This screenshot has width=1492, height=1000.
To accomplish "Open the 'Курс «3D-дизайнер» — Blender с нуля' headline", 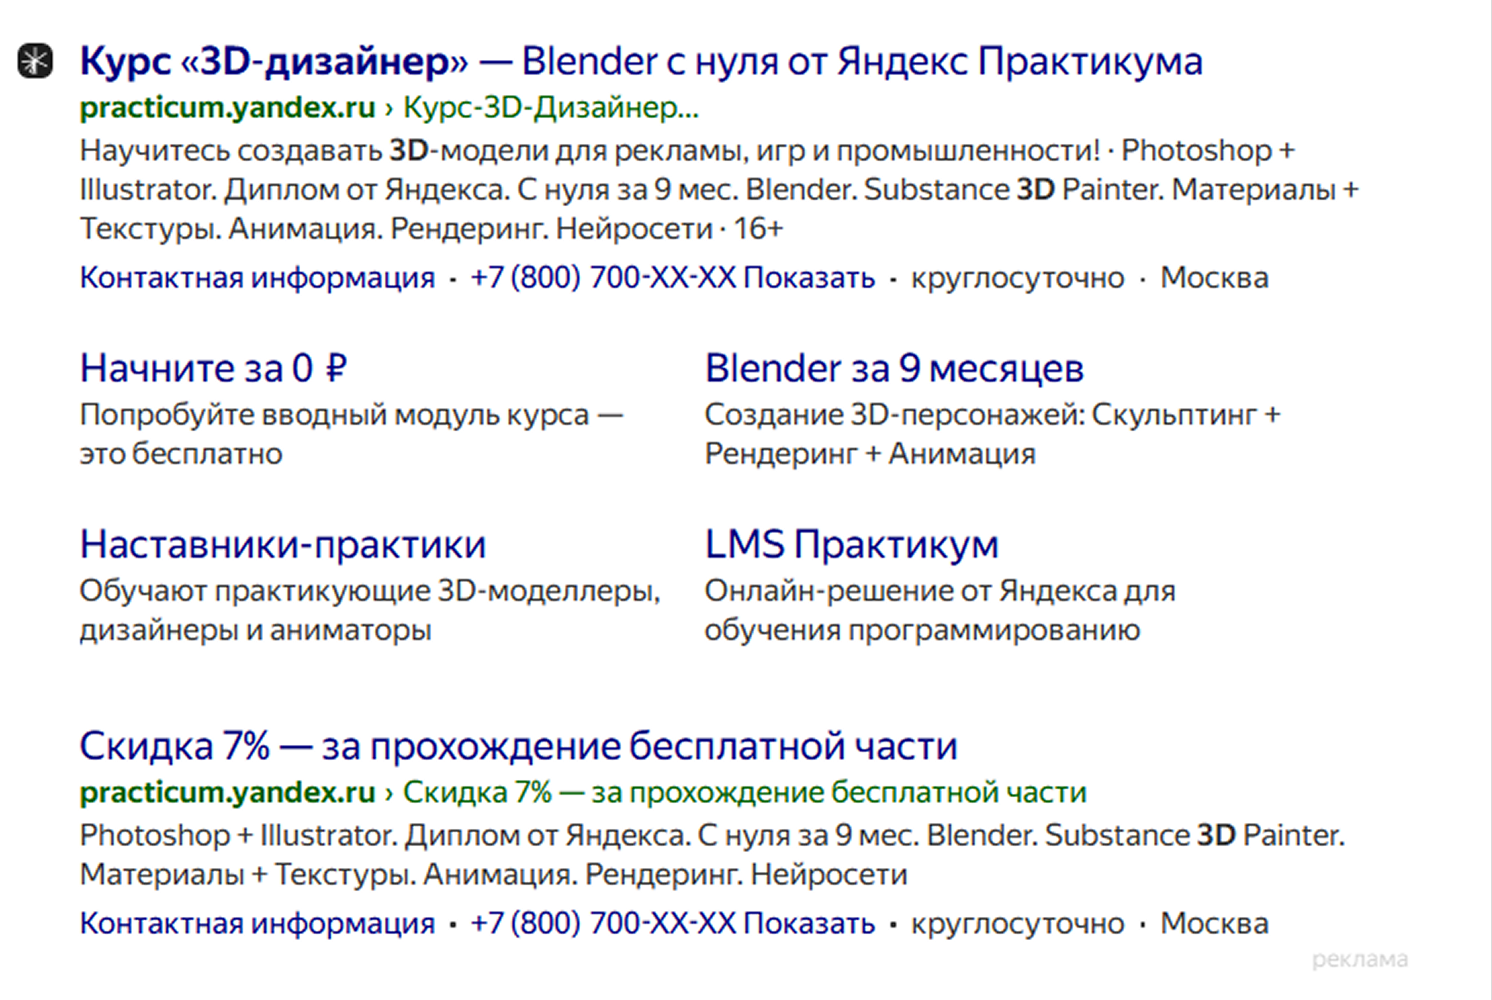I will 641,61.
